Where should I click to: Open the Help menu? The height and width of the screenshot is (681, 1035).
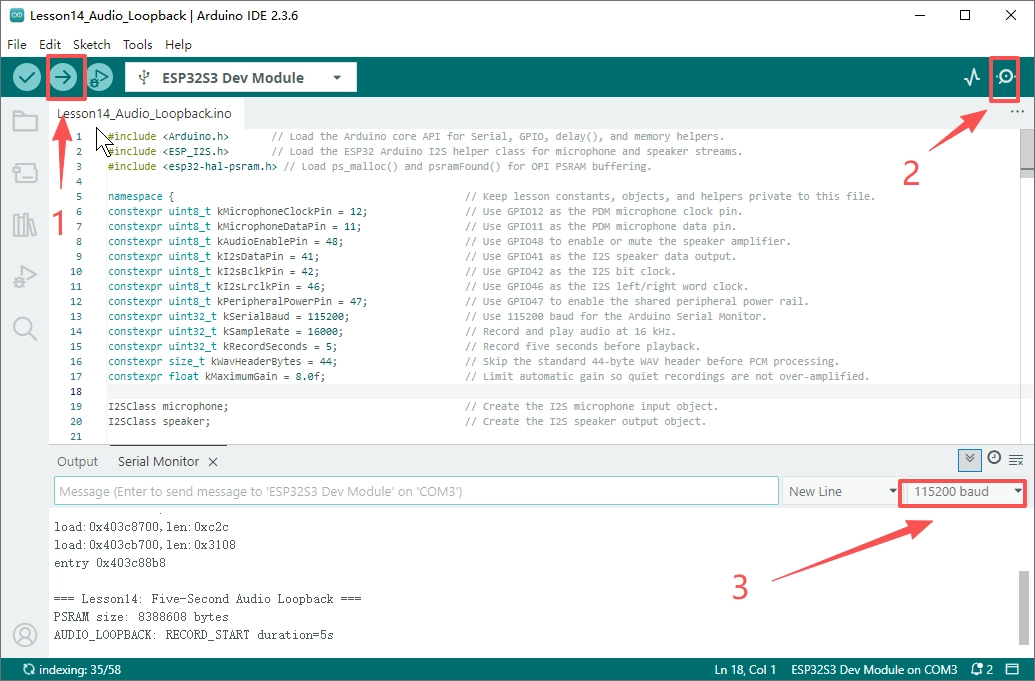pos(178,44)
